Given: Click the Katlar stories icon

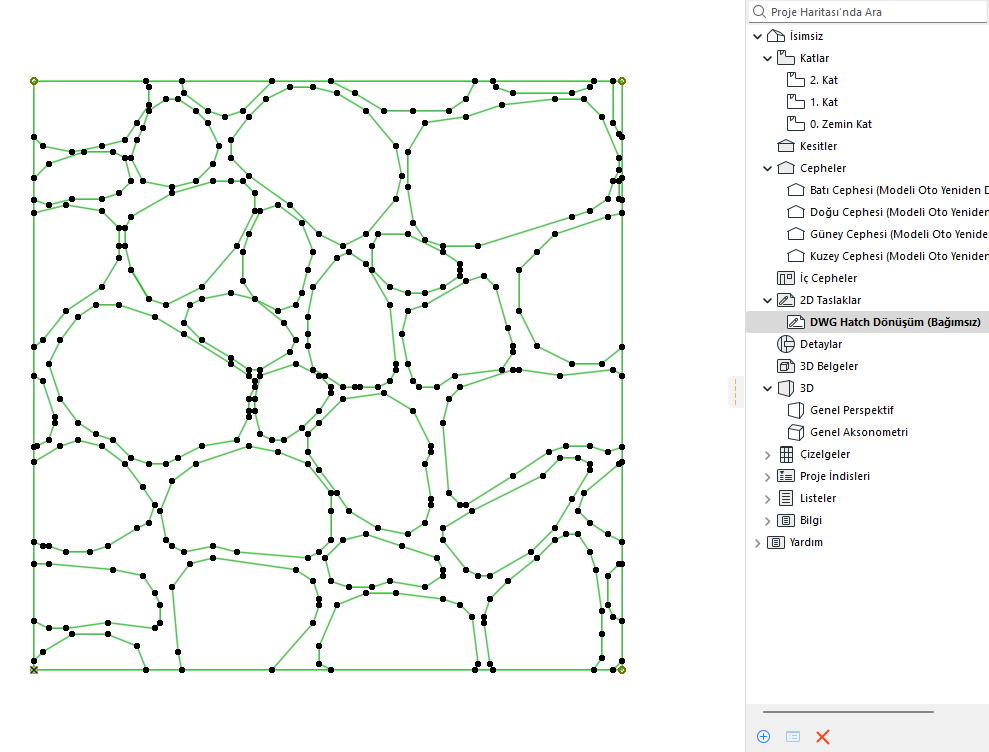Looking at the screenshot, I should 785,58.
